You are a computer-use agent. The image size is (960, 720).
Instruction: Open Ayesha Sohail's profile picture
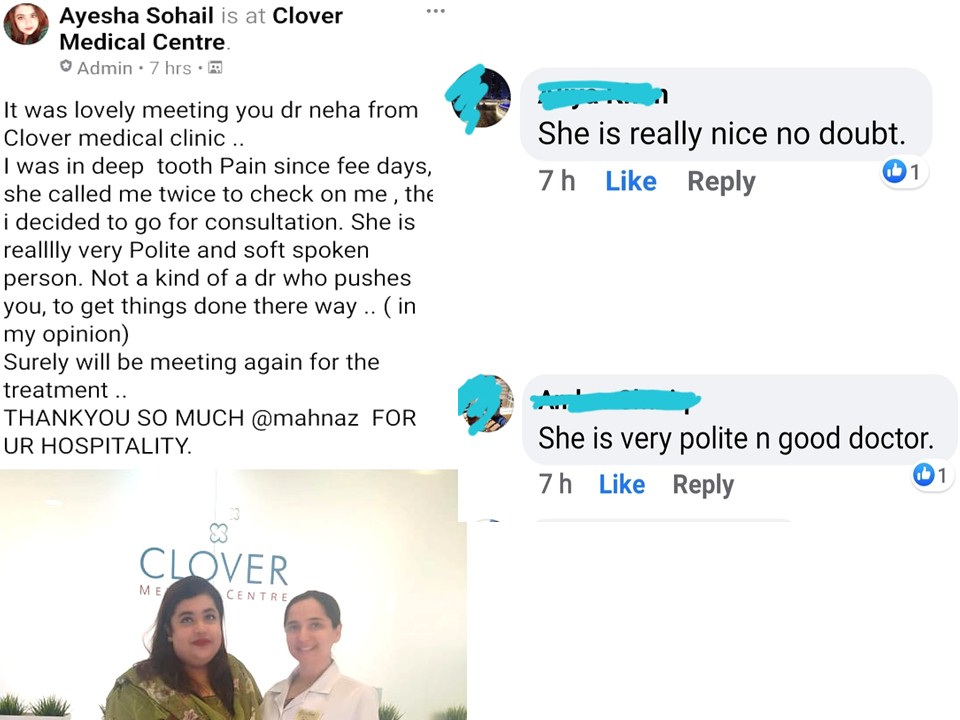tap(26, 24)
